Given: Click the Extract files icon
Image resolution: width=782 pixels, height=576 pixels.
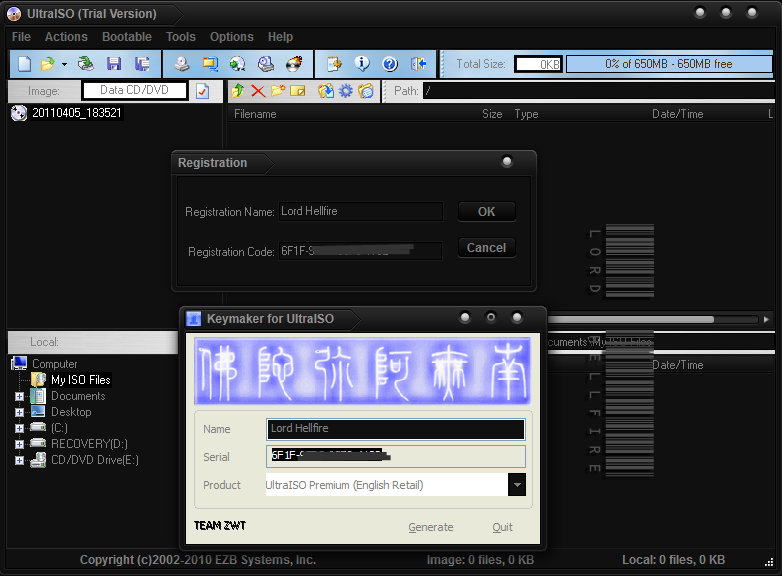Looking at the screenshot, I should click(x=326, y=91).
